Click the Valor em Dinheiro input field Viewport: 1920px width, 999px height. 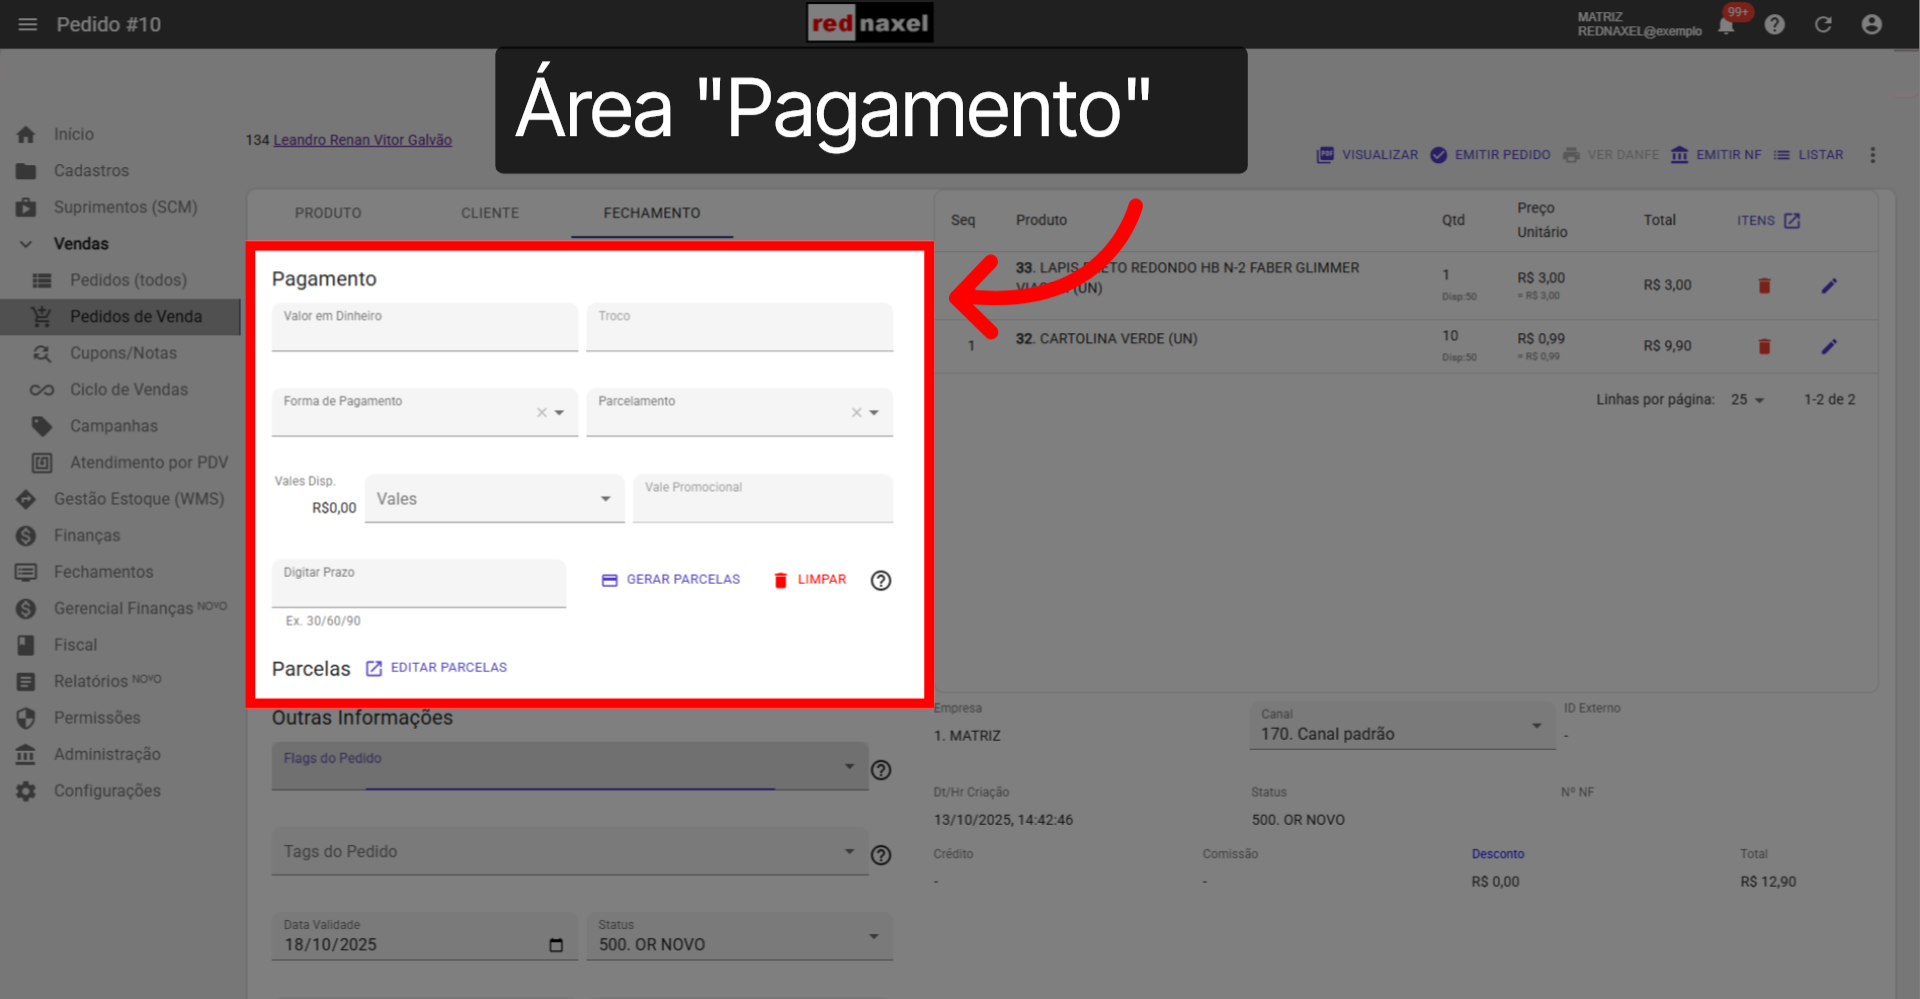(x=424, y=328)
